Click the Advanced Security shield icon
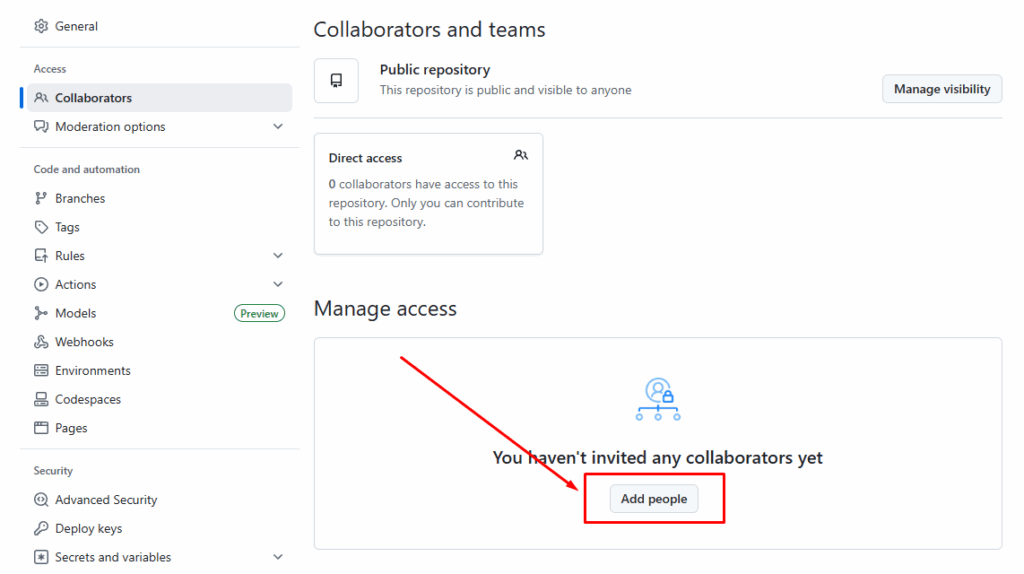 click(41, 500)
